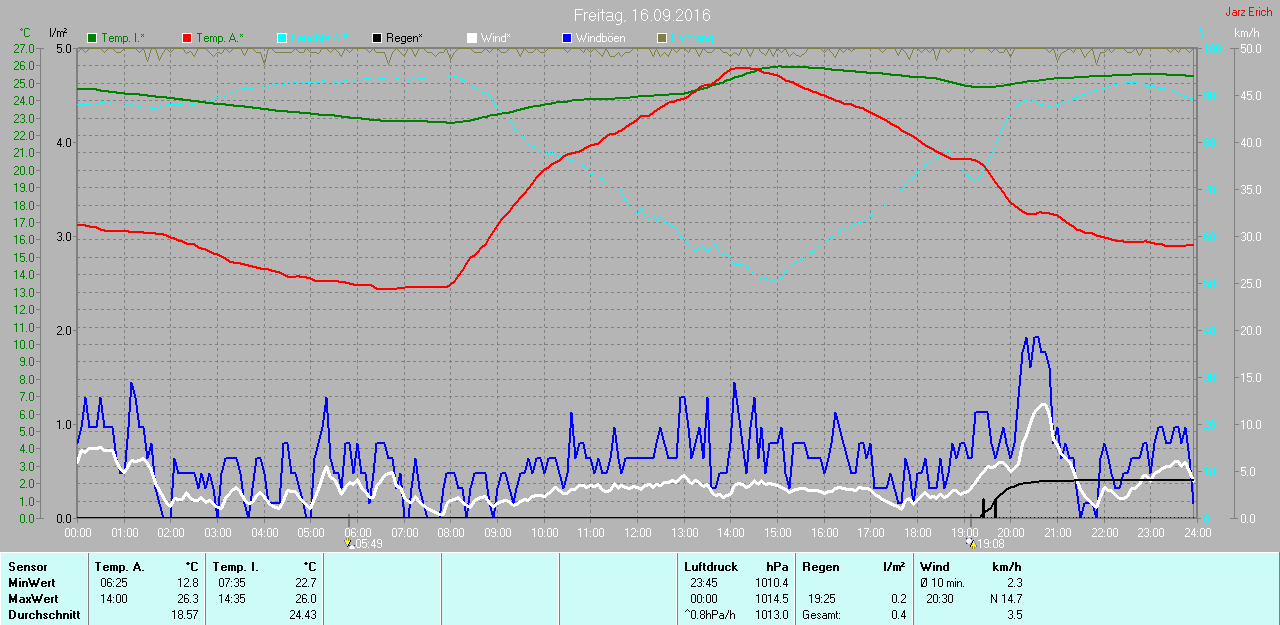This screenshot has height=625, width=1280.
Task: Click the '27.0' temperature axis value
Action: coord(23,48)
